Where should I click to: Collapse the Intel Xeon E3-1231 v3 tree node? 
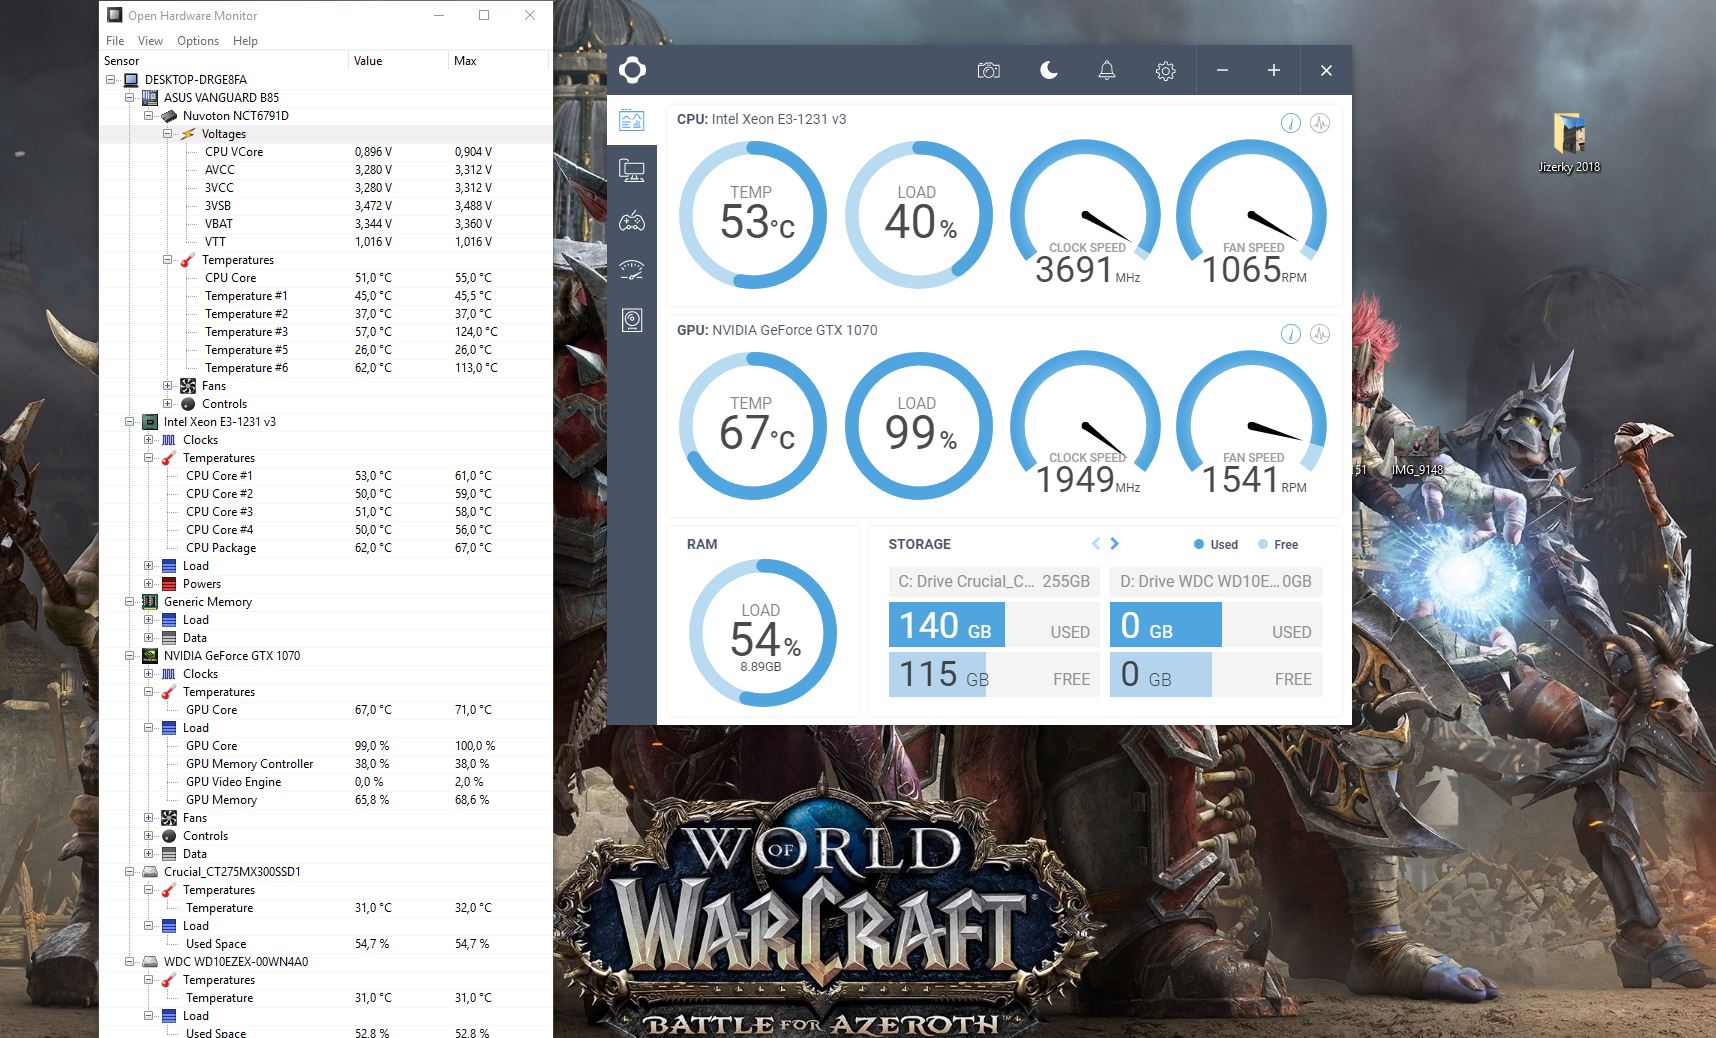pos(130,422)
